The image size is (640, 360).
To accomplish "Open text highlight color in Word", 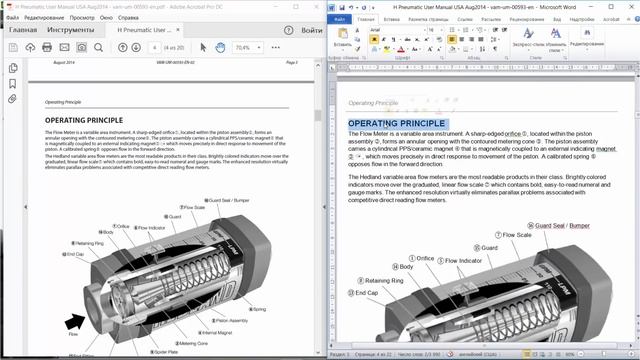I will 386,49.
